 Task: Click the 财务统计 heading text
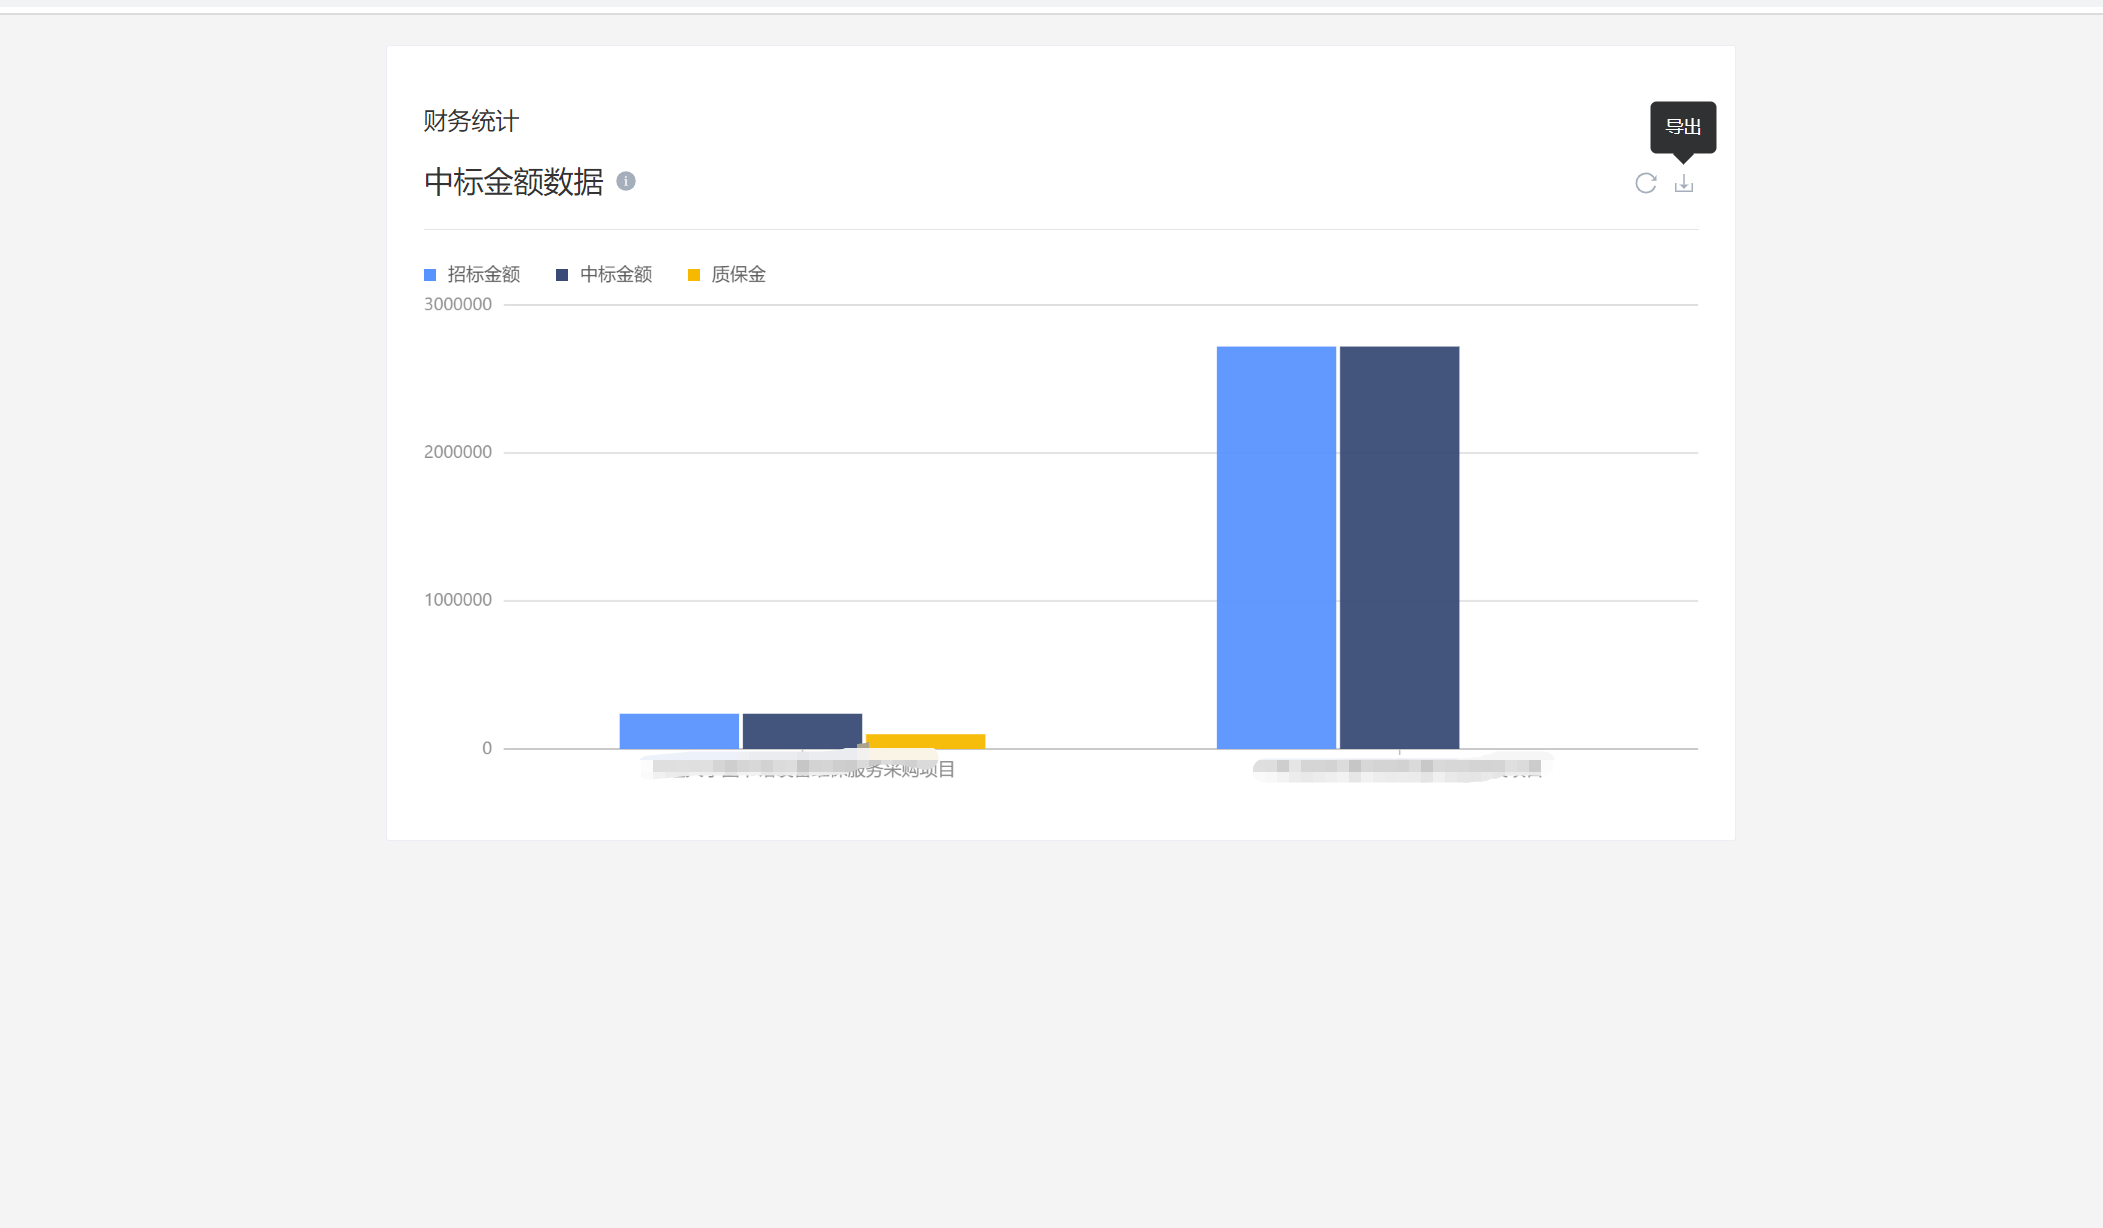point(471,121)
